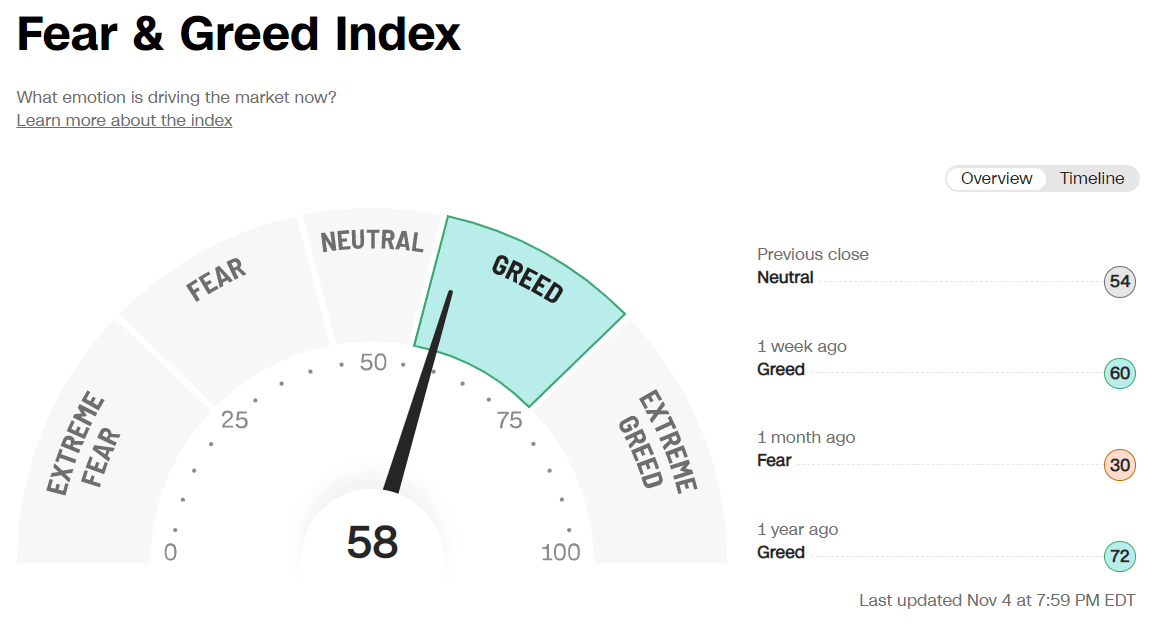The width and height of the screenshot is (1159, 631).
Task: Click the Last updated timestamp text
Action: coord(997,600)
